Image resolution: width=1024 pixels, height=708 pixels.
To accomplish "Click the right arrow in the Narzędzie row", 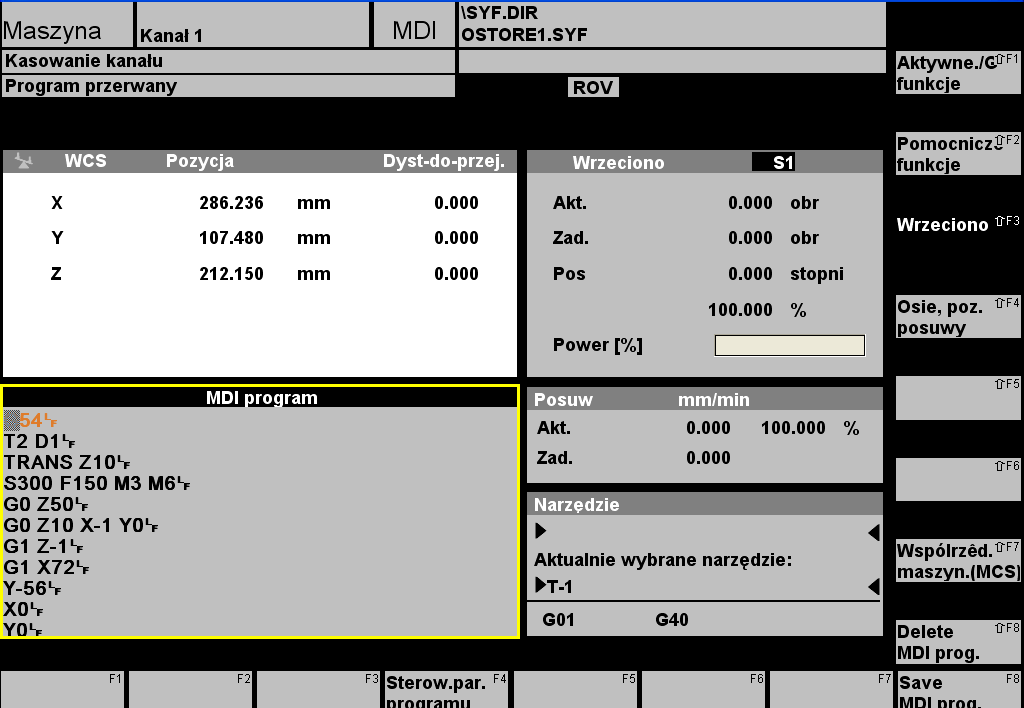I will coord(541,531).
